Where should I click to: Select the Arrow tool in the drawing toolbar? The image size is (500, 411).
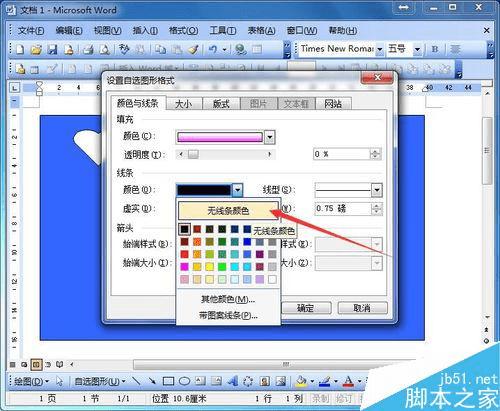click(152, 381)
